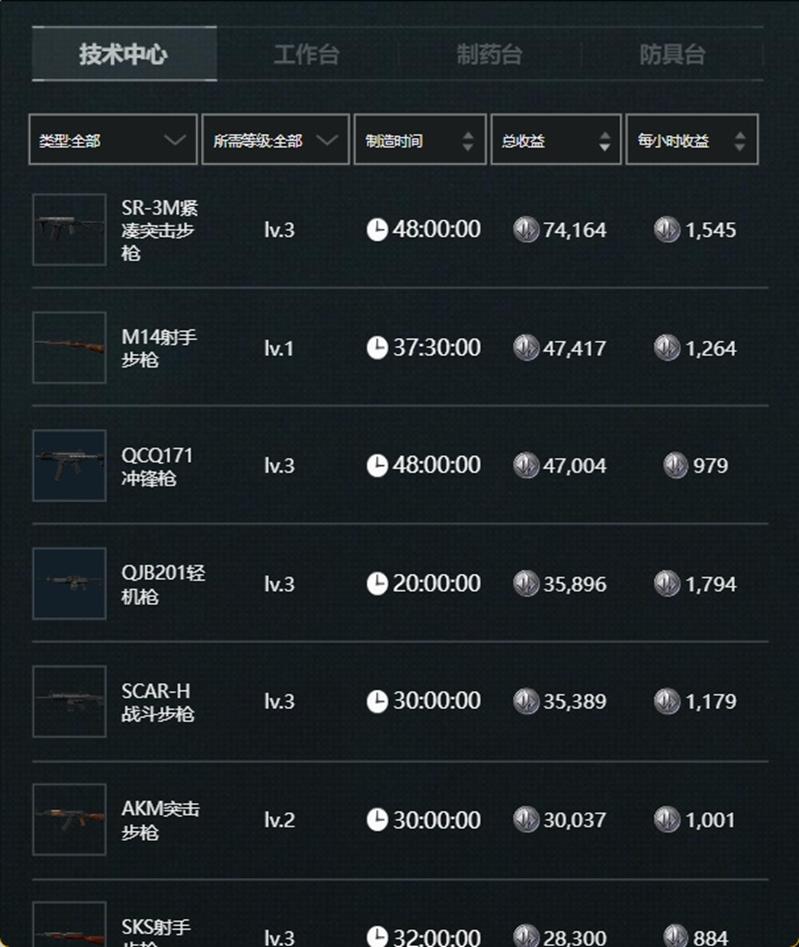The height and width of the screenshot is (947, 799).
Task: Click the SR-3M rifle thumbnail image
Action: 69,229
